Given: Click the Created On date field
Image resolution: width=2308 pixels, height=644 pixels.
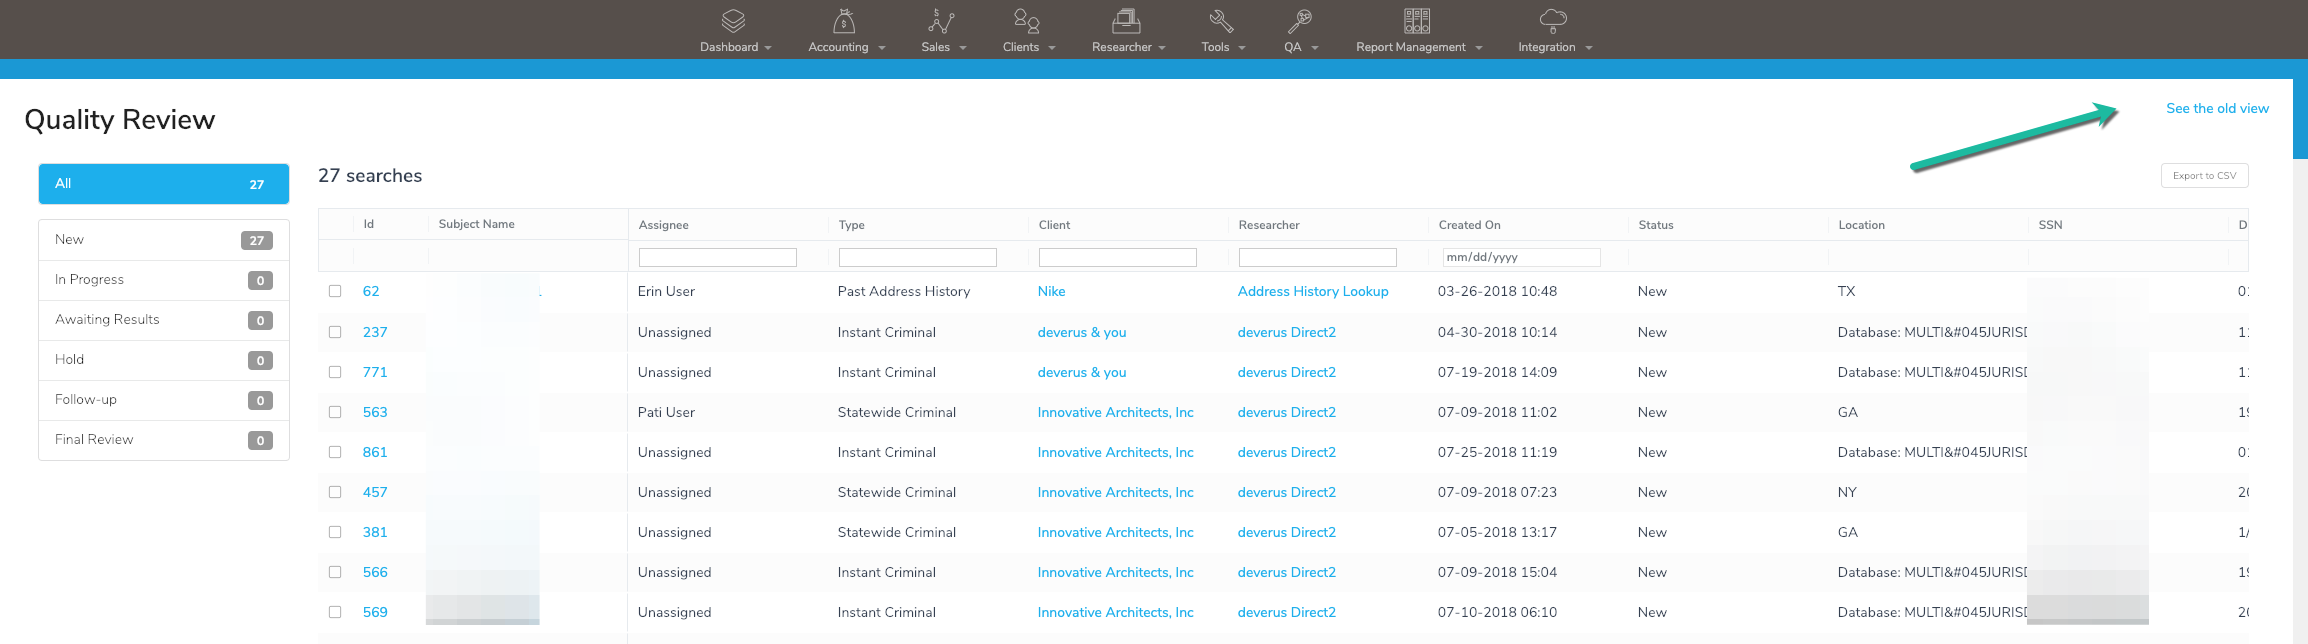Looking at the screenshot, I should point(1521,257).
